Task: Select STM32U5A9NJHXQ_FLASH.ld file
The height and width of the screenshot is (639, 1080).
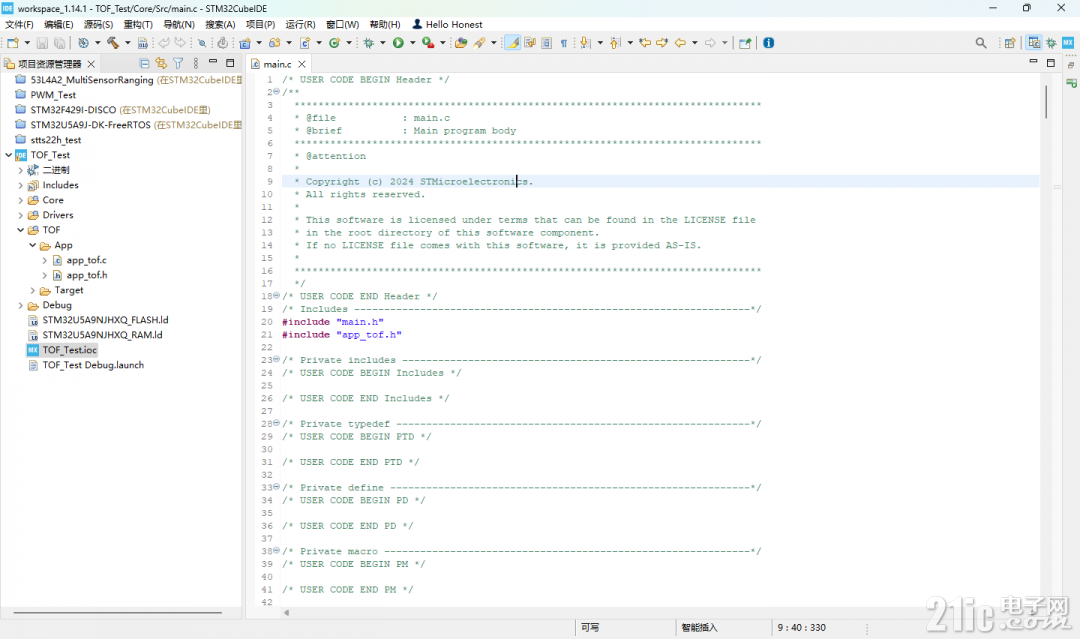Action: coord(98,320)
